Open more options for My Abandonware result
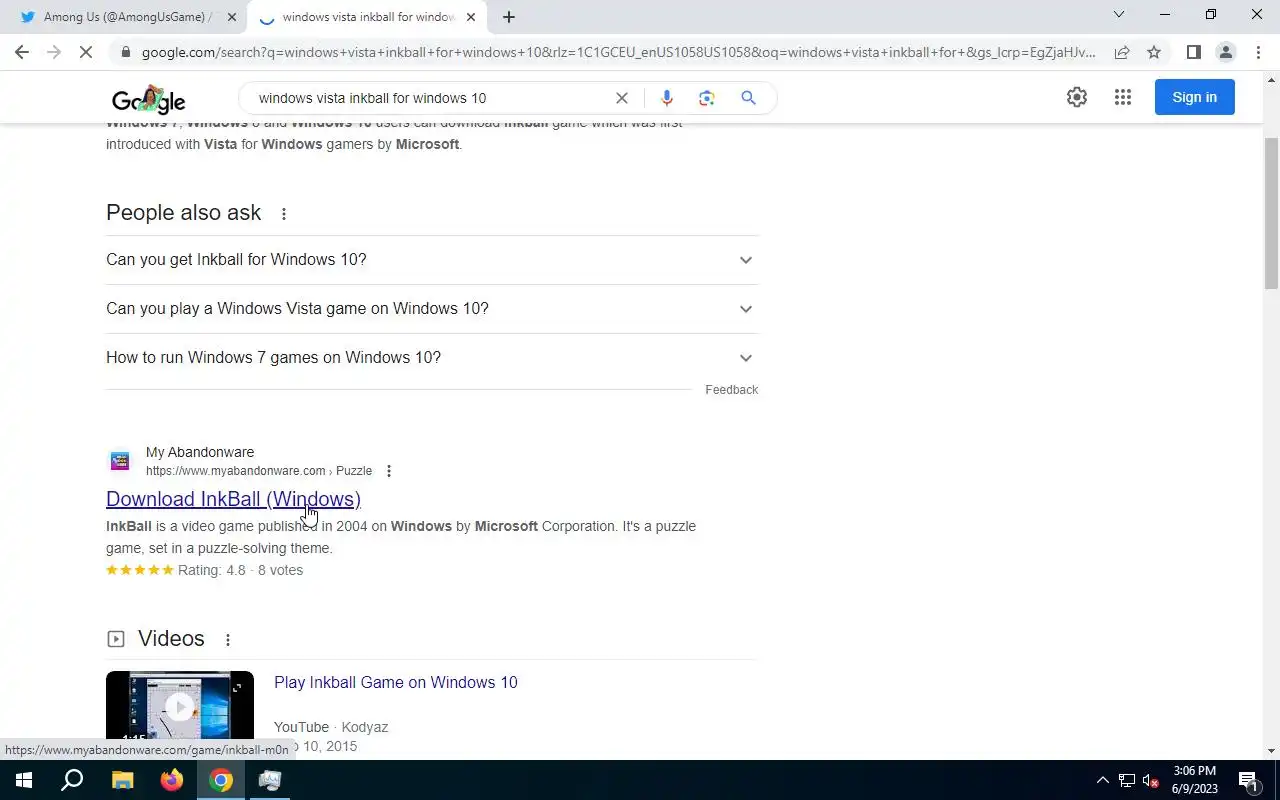Screen dimensions: 1280x800 pos(389,471)
